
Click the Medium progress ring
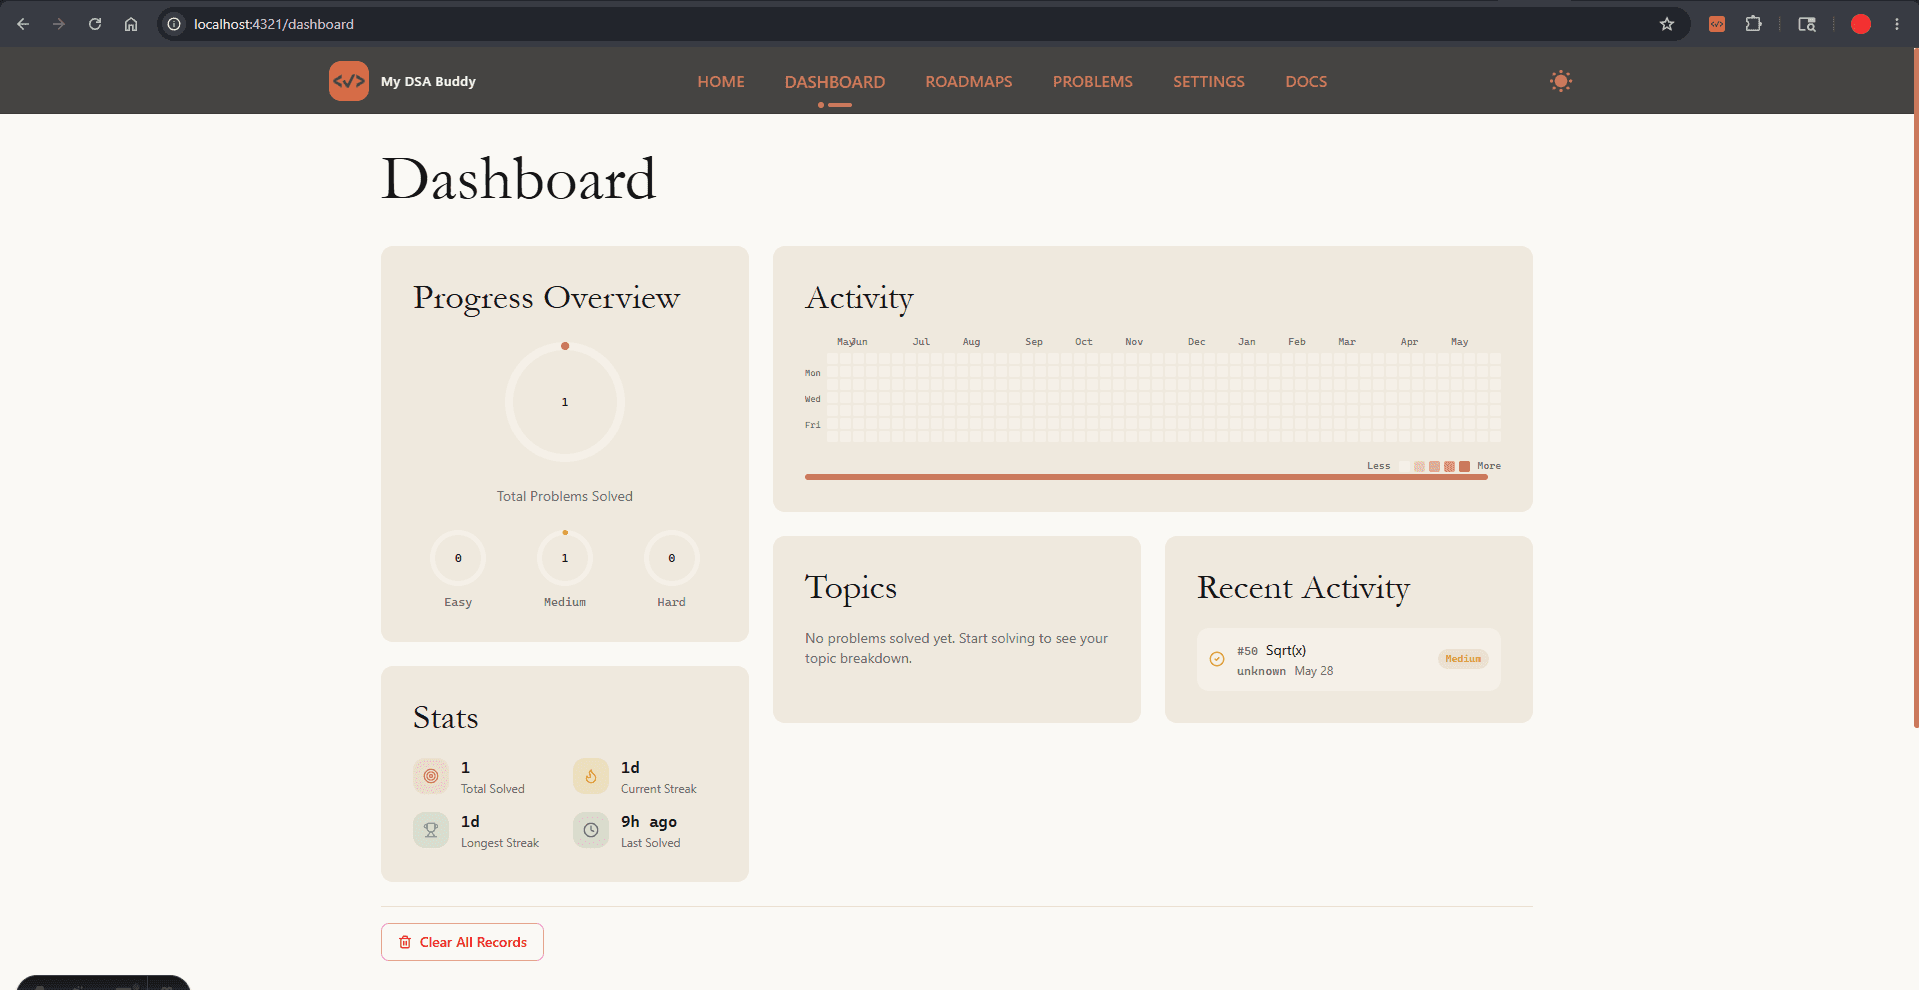pyautogui.click(x=565, y=558)
